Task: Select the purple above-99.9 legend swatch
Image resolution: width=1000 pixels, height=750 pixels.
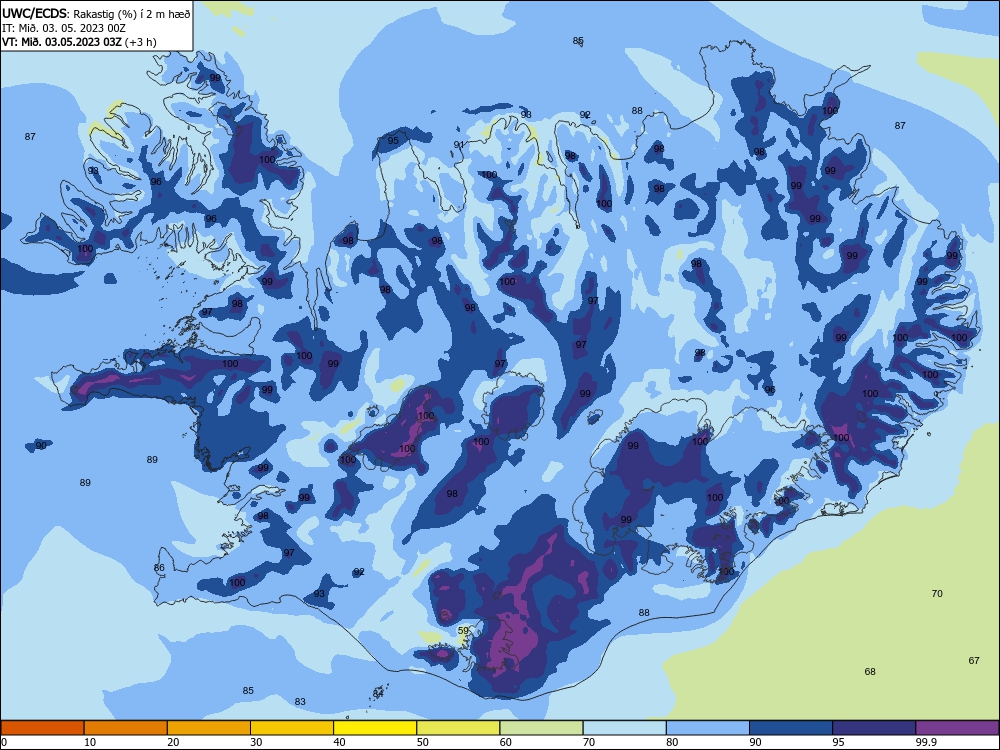Action: pos(957,728)
